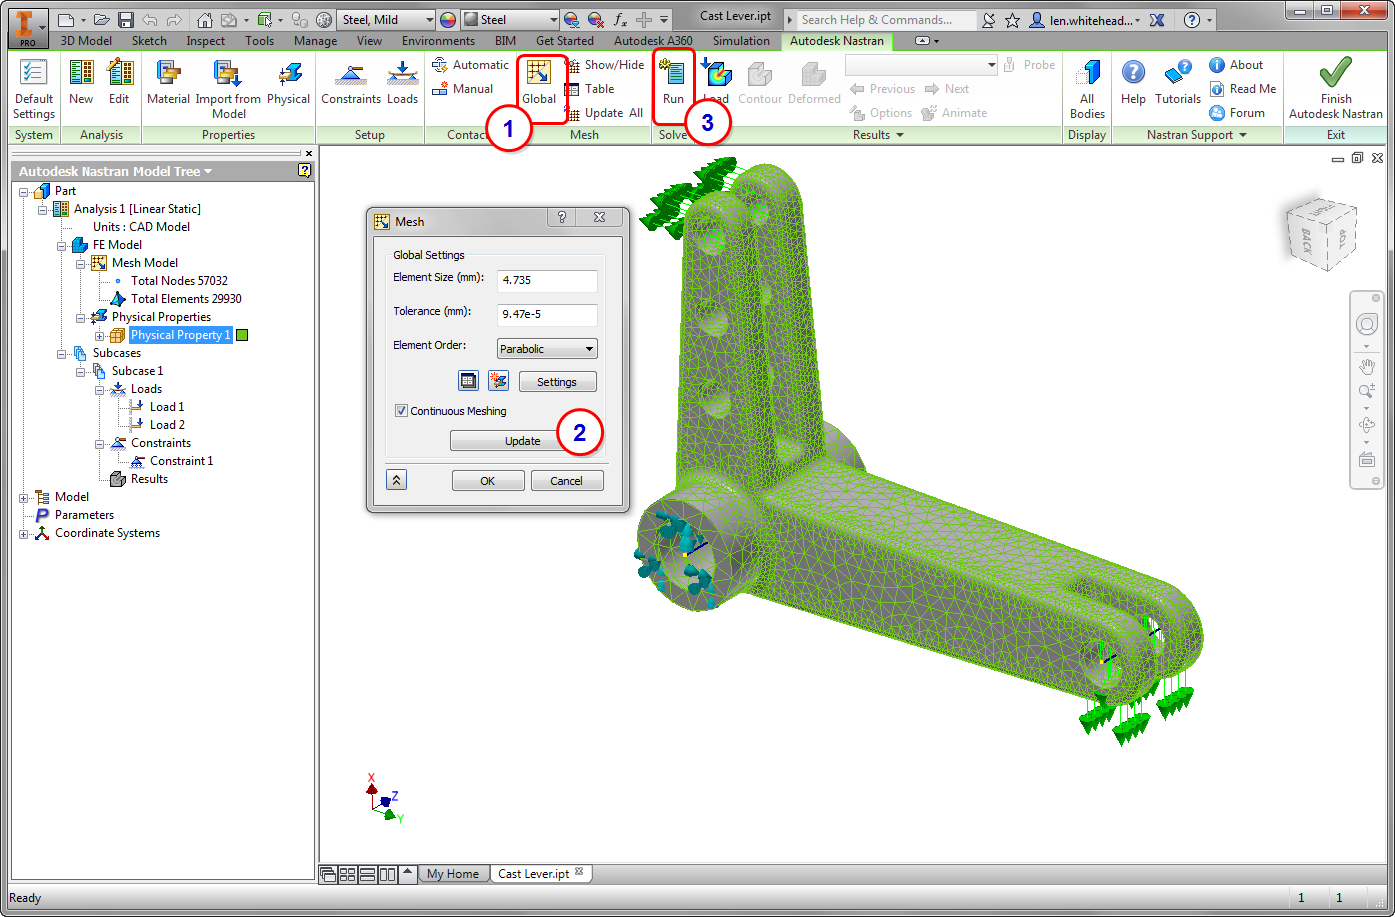Image resolution: width=1395 pixels, height=917 pixels.
Task: Open Global mesh settings tool
Action: click(x=539, y=82)
